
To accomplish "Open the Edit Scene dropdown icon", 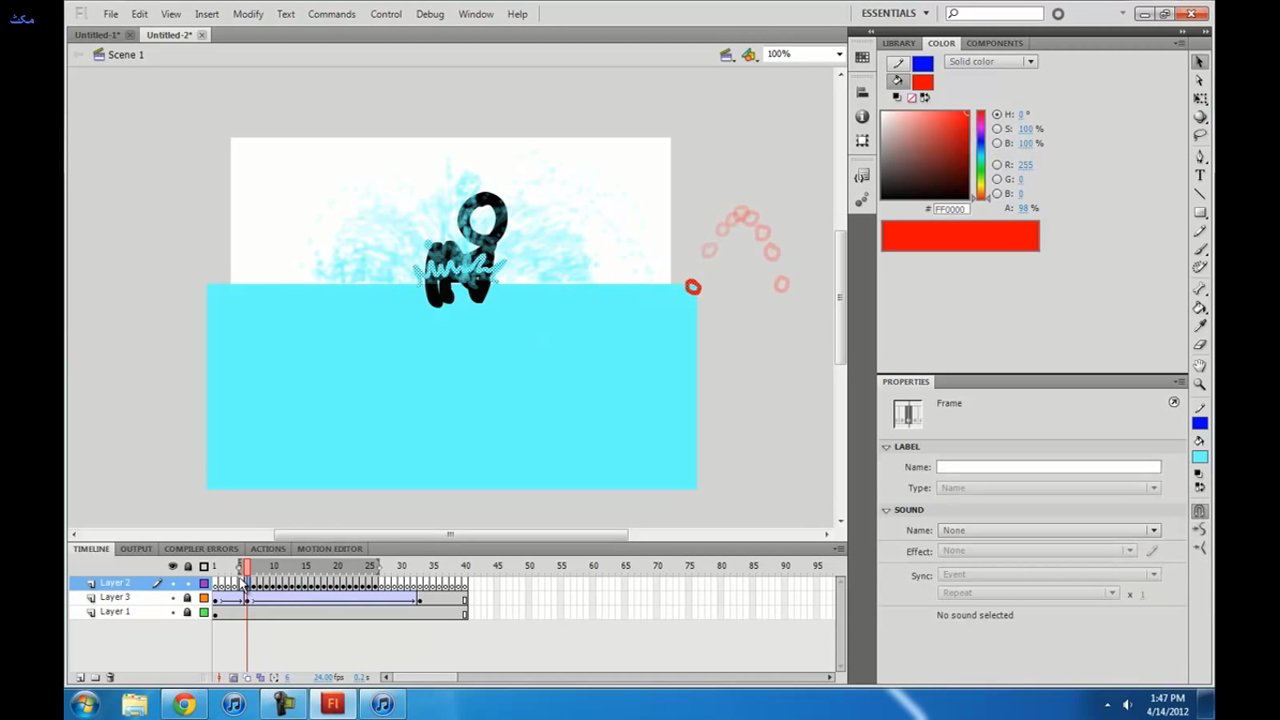I will tap(727, 55).
